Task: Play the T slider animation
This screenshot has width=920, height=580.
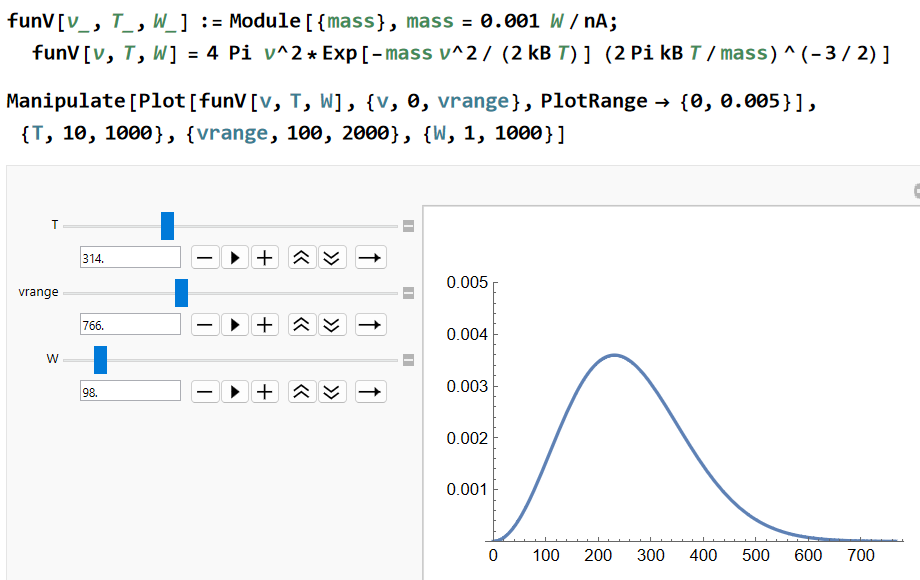Action: [x=235, y=257]
